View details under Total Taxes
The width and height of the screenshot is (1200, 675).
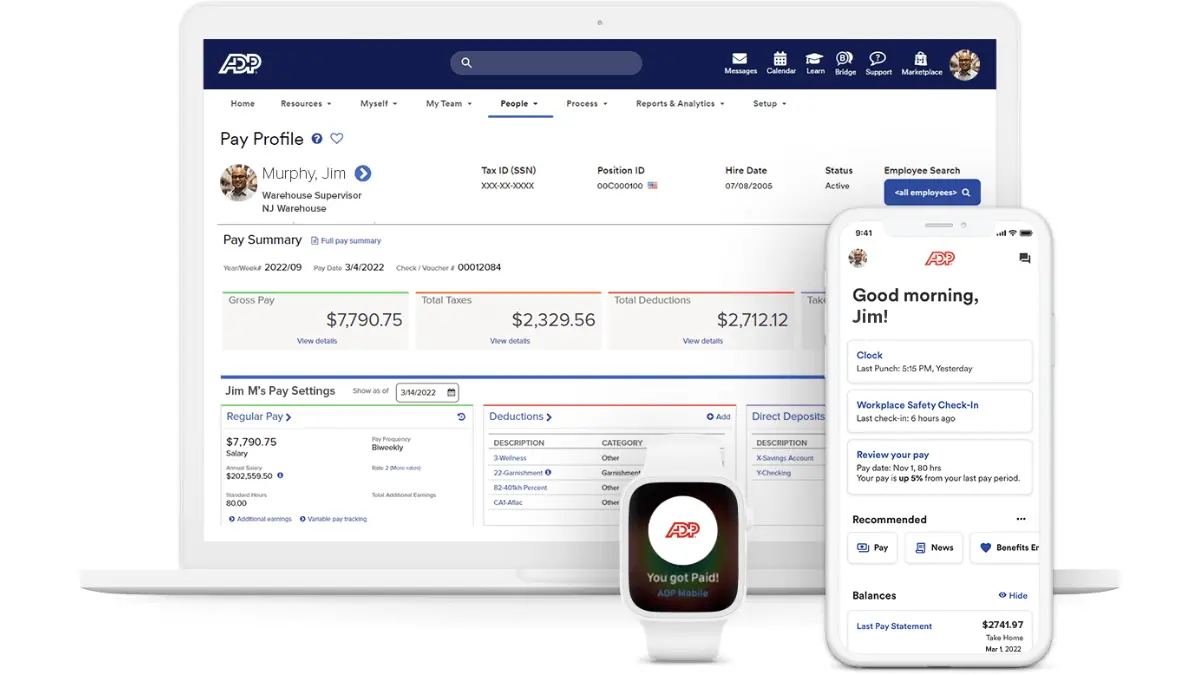510,341
